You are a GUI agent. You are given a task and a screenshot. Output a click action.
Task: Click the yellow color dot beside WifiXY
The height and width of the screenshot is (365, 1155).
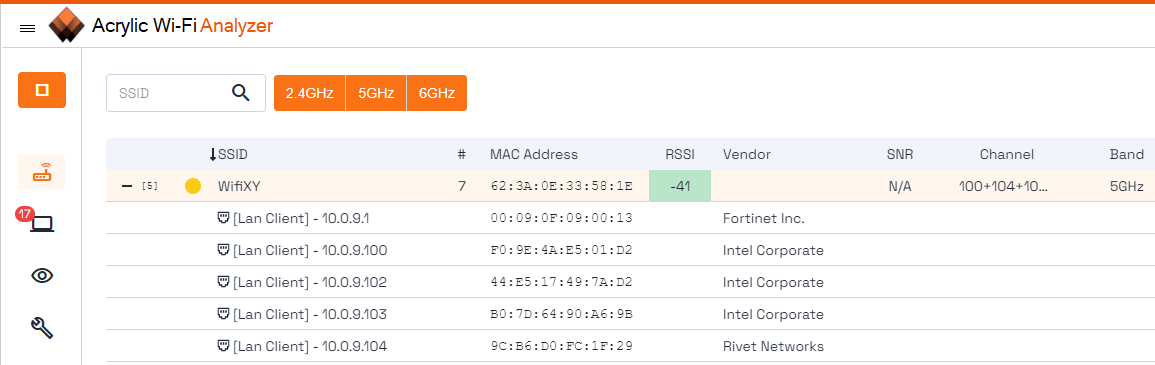(193, 186)
